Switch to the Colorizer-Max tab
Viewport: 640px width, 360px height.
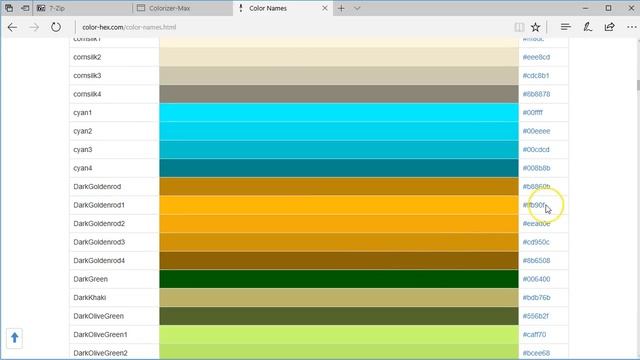[182, 8]
